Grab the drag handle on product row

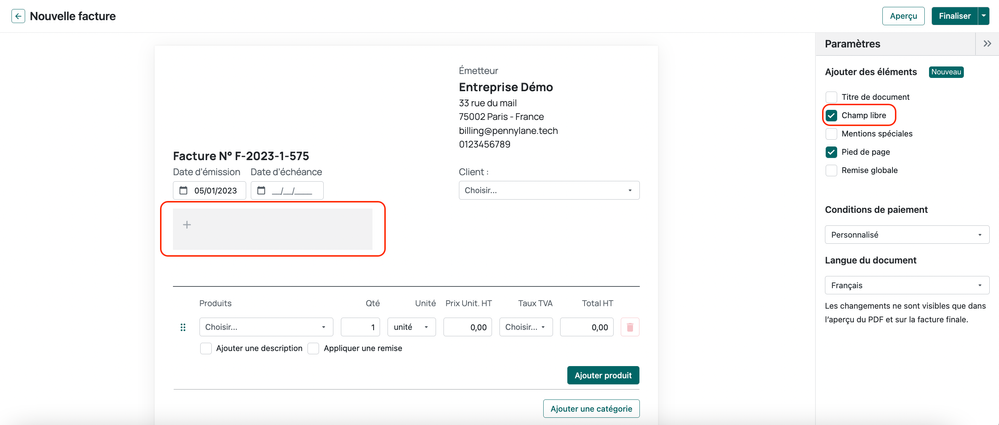point(183,327)
